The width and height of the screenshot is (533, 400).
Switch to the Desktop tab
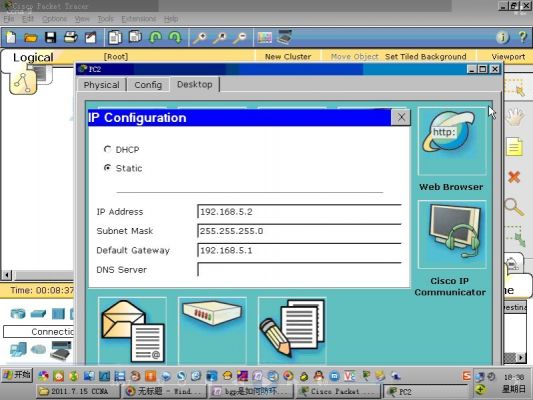(x=195, y=84)
